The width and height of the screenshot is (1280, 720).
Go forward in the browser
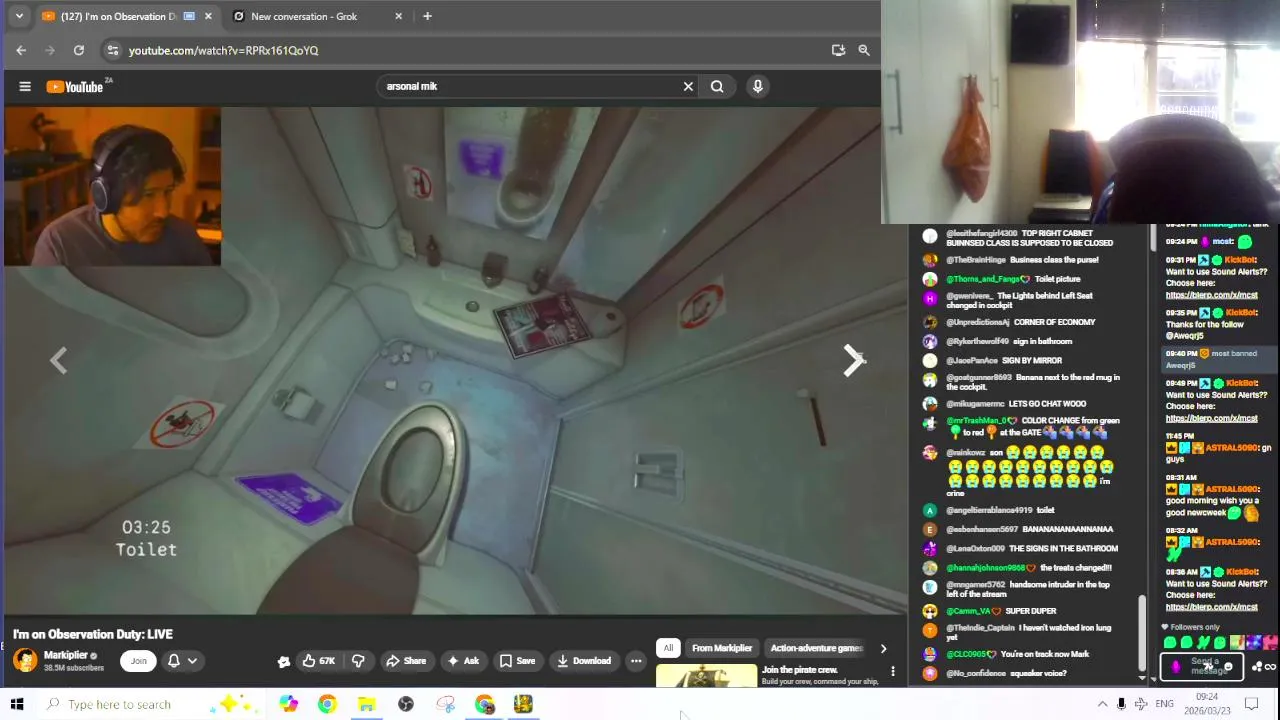50,50
